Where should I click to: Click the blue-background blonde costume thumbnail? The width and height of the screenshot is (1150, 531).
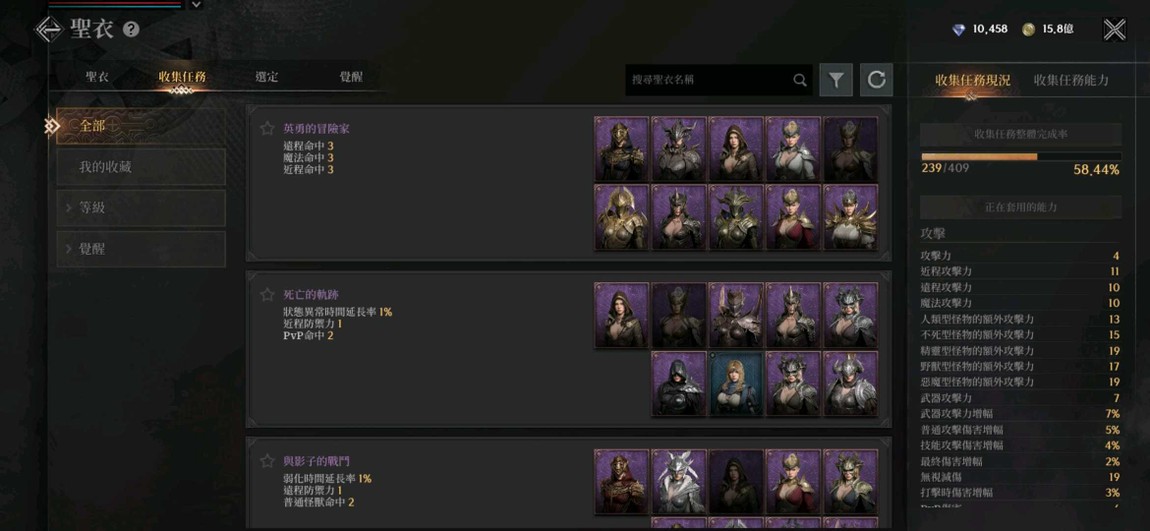click(736, 384)
